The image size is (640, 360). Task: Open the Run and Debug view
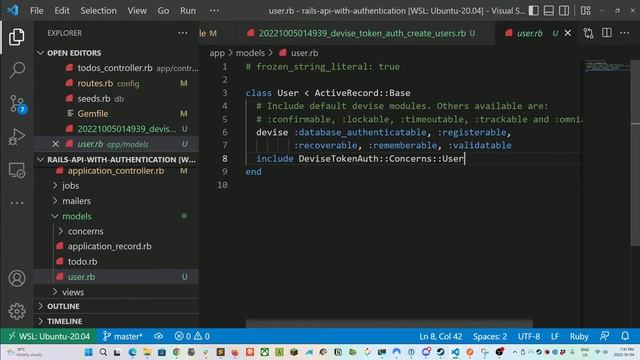(17, 137)
